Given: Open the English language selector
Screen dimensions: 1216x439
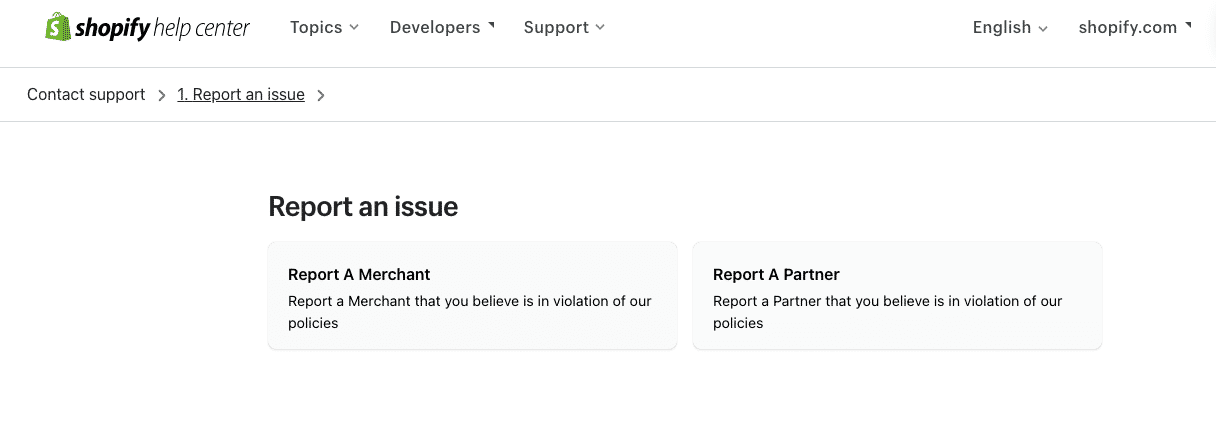Looking at the screenshot, I should pos(1010,28).
